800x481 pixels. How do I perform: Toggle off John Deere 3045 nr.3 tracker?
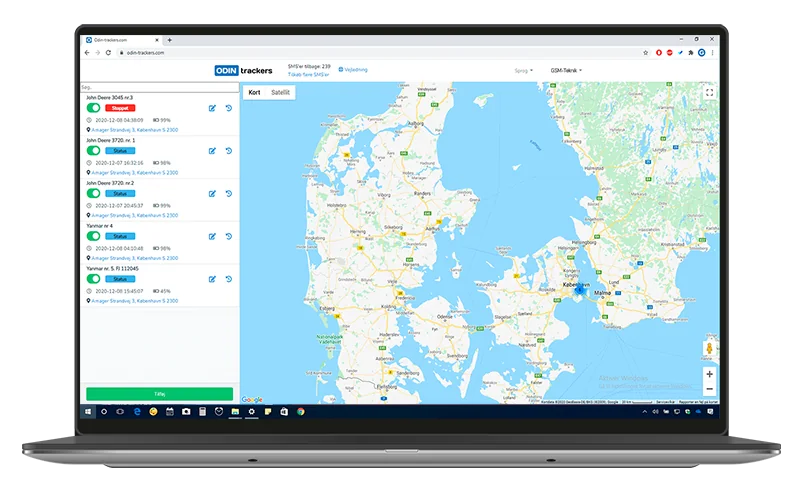[93, 108]
